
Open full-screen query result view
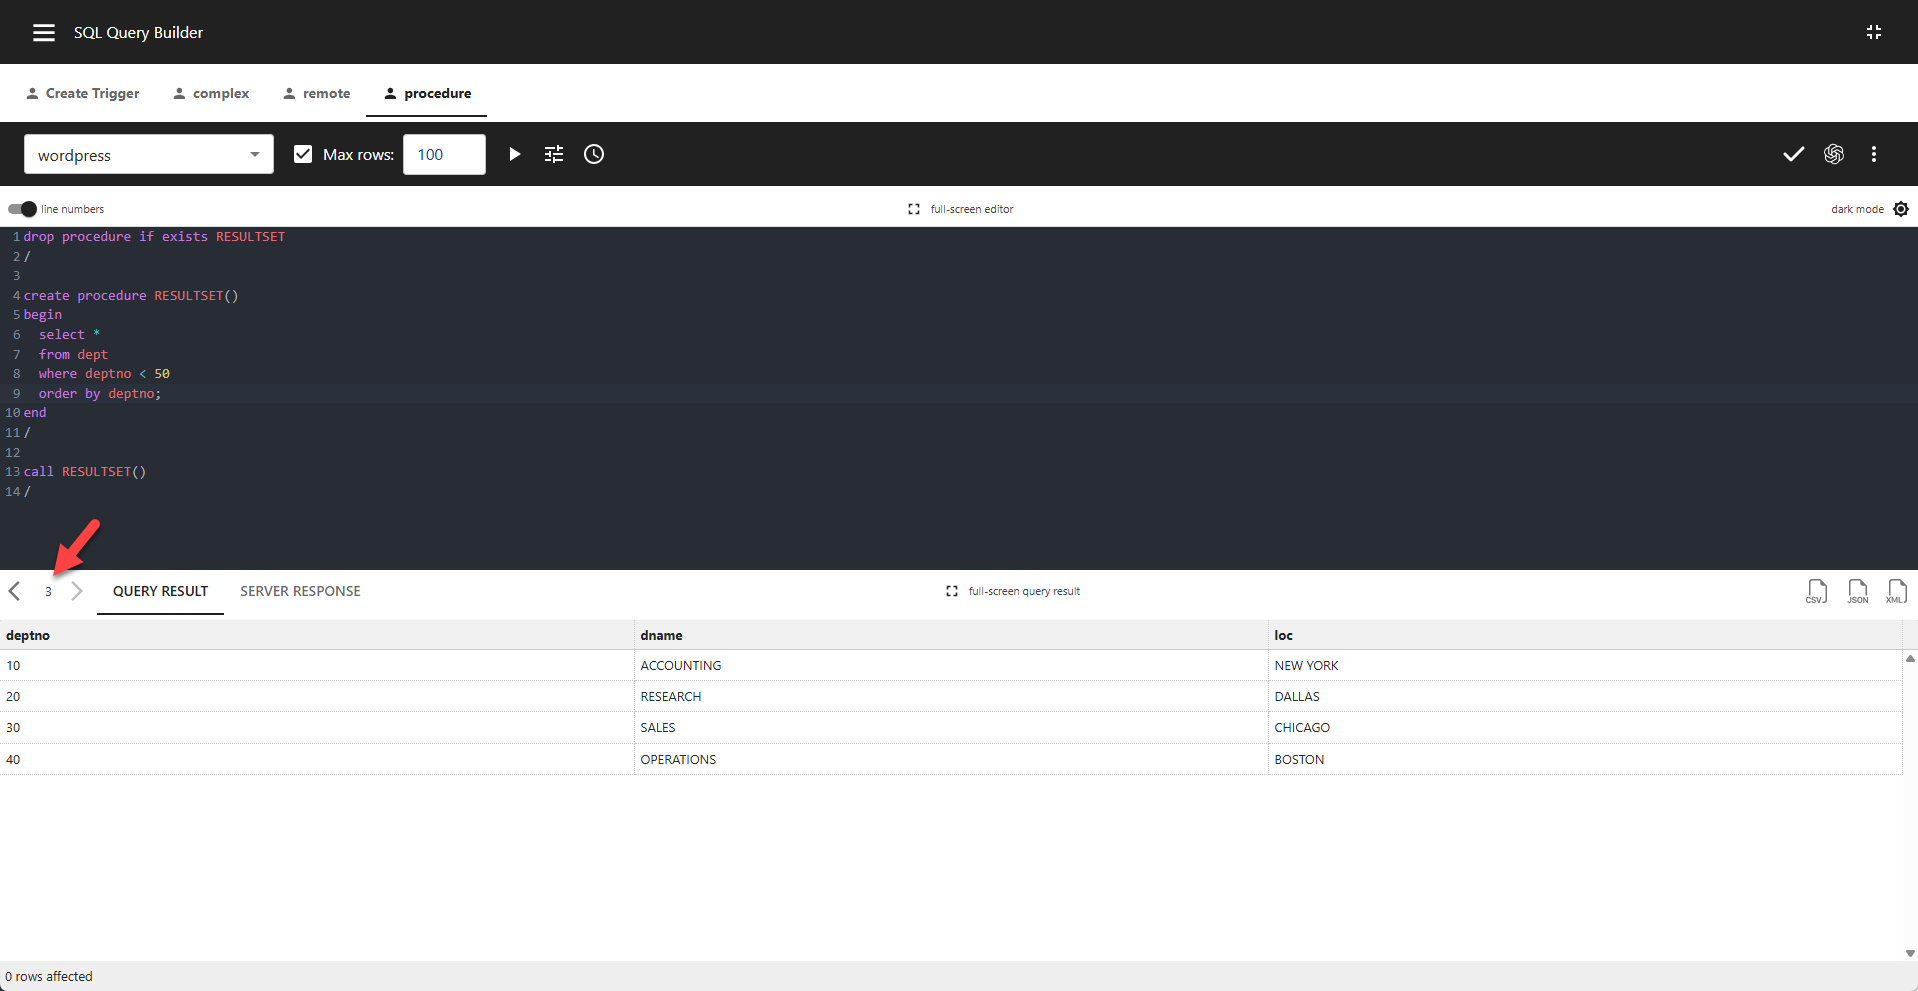[1012, 591]
